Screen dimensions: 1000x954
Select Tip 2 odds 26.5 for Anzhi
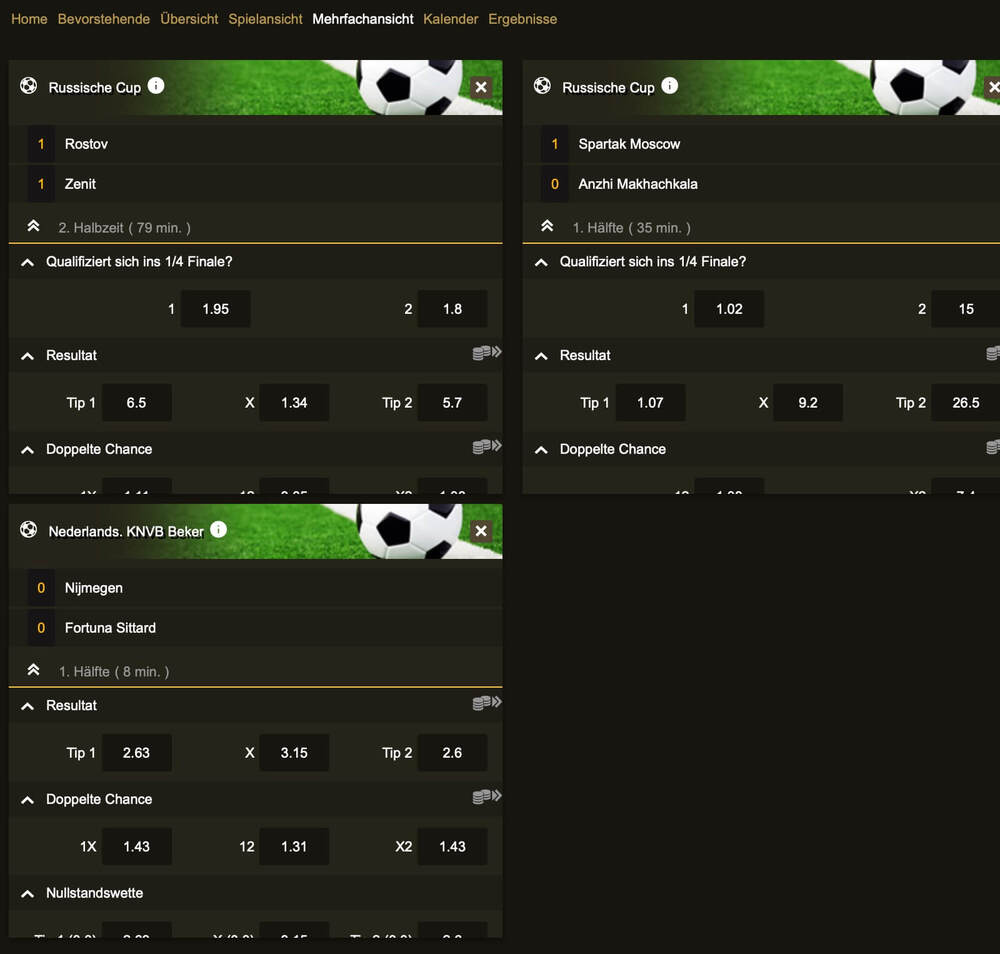click(x=966, y=402)
